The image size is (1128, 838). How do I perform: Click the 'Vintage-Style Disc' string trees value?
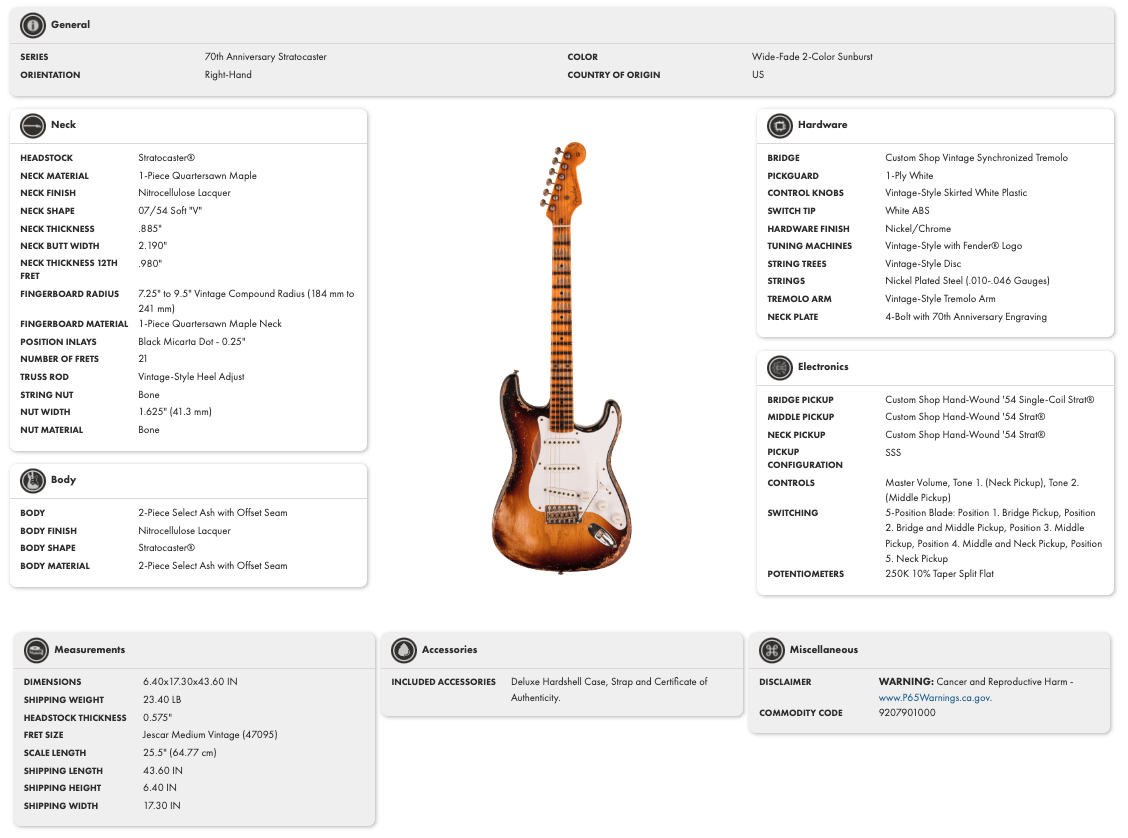click(923, 264)
